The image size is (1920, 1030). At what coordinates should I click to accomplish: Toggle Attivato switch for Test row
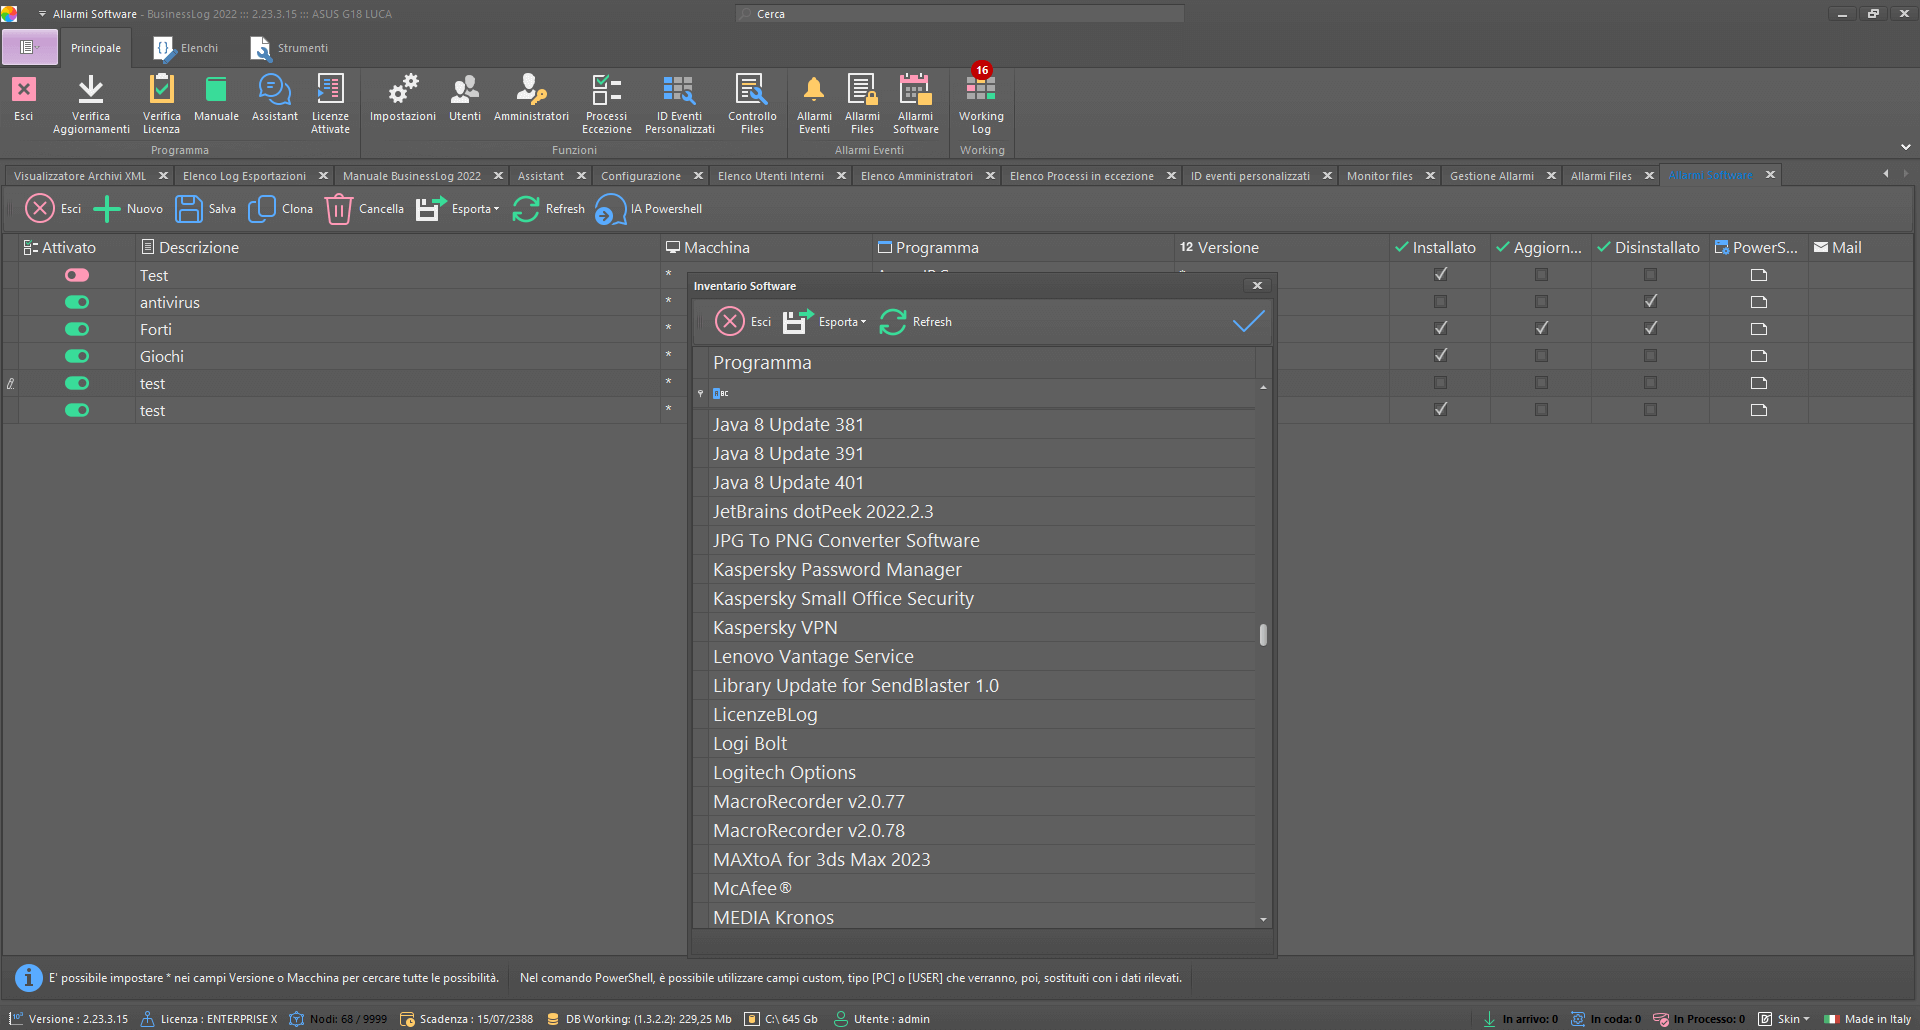coord(77,275)
